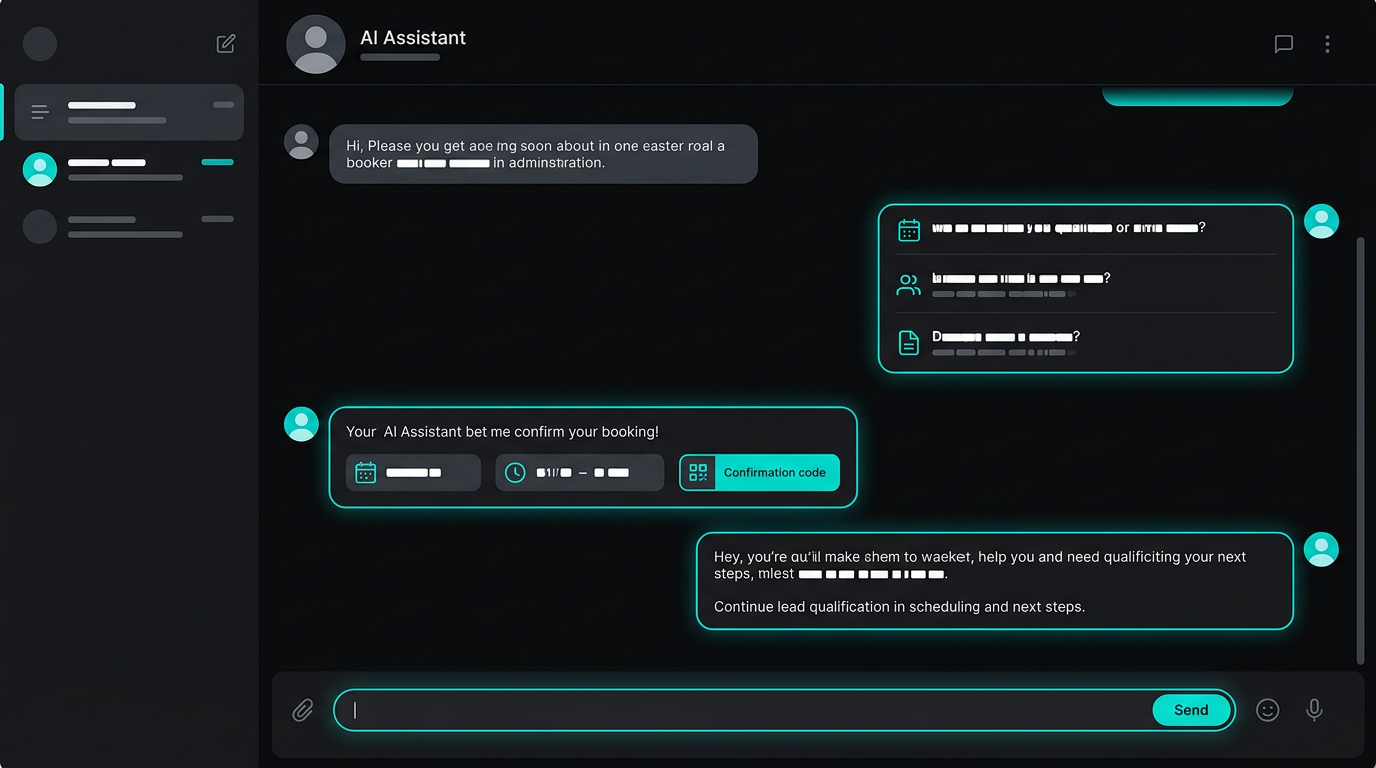Click the people icon next to the second question
Viewport: 1376px width, 768px height.
click(908, 284)
